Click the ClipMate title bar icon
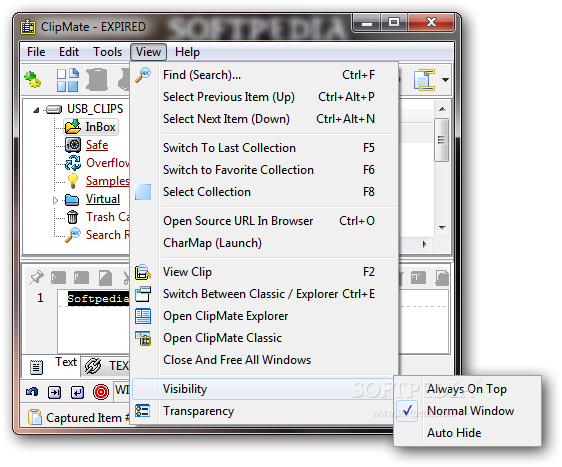This screenshot has width=562, height=467. click(x=28, y=27)
